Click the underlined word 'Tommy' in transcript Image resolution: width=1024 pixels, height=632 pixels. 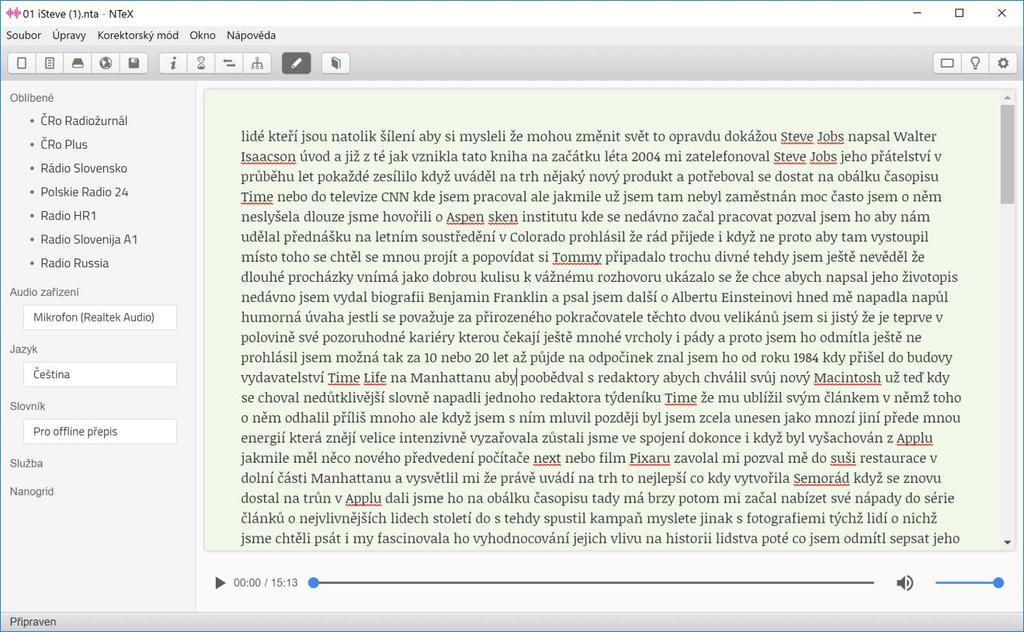point(577,257)
